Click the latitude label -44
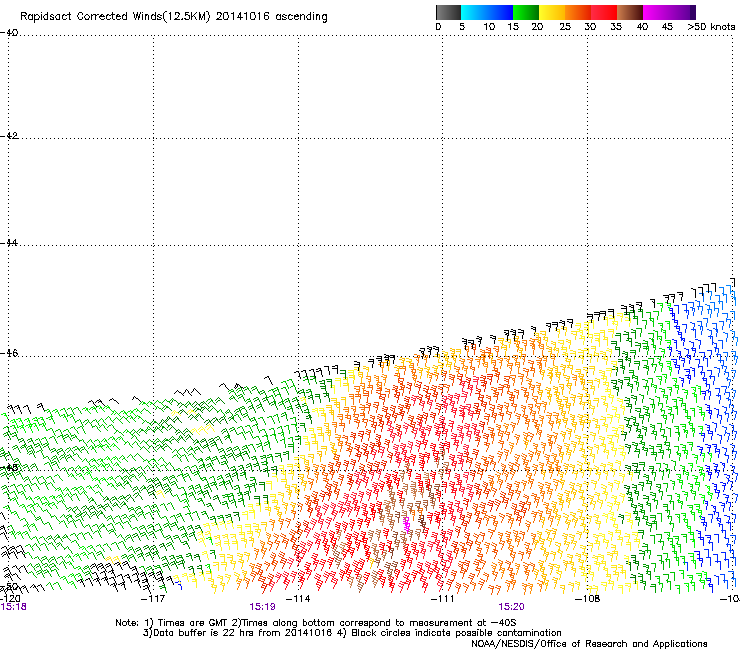This screenshot has width=740, height=650. 9,243
